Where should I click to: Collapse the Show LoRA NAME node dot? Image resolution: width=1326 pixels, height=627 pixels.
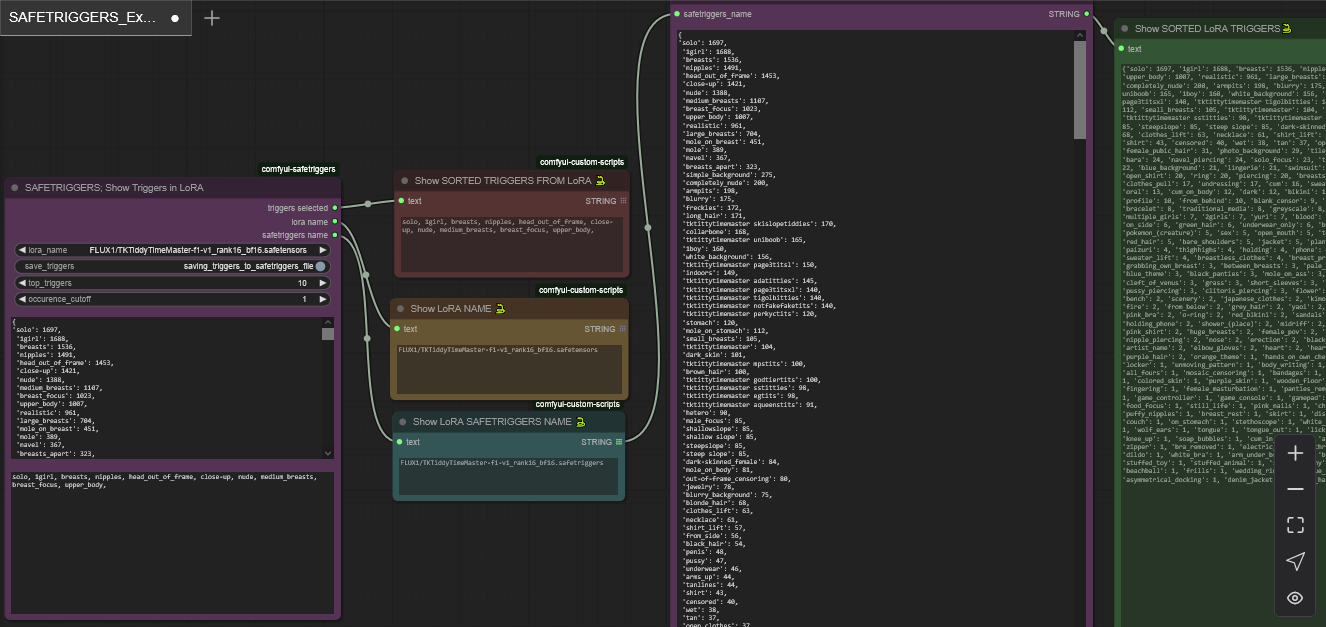click(401, 309)
